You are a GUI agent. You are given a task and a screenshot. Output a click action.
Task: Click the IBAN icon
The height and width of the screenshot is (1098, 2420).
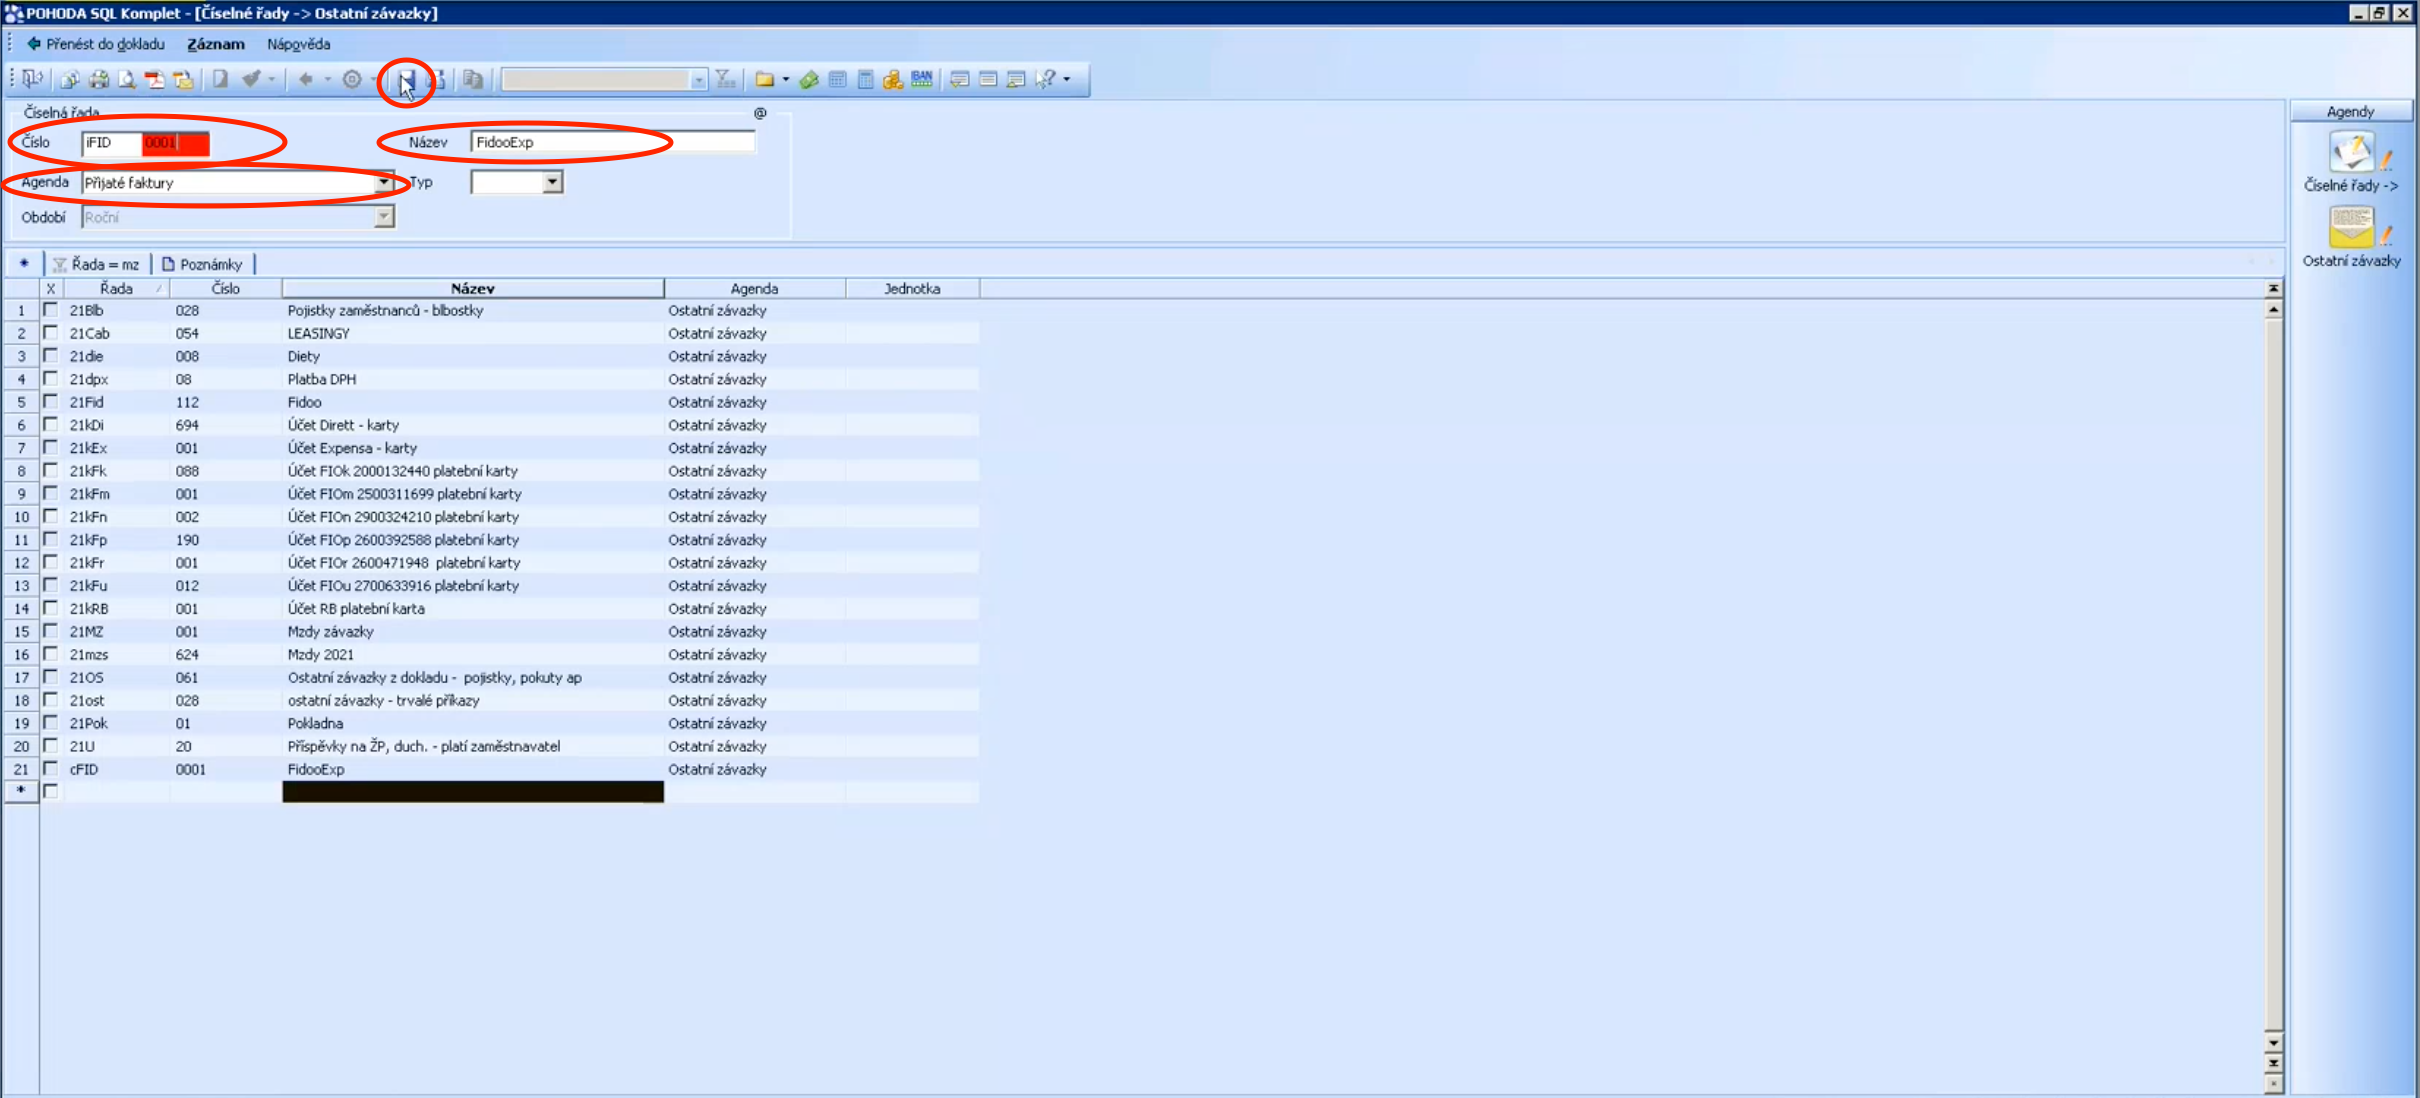point(922,79)
